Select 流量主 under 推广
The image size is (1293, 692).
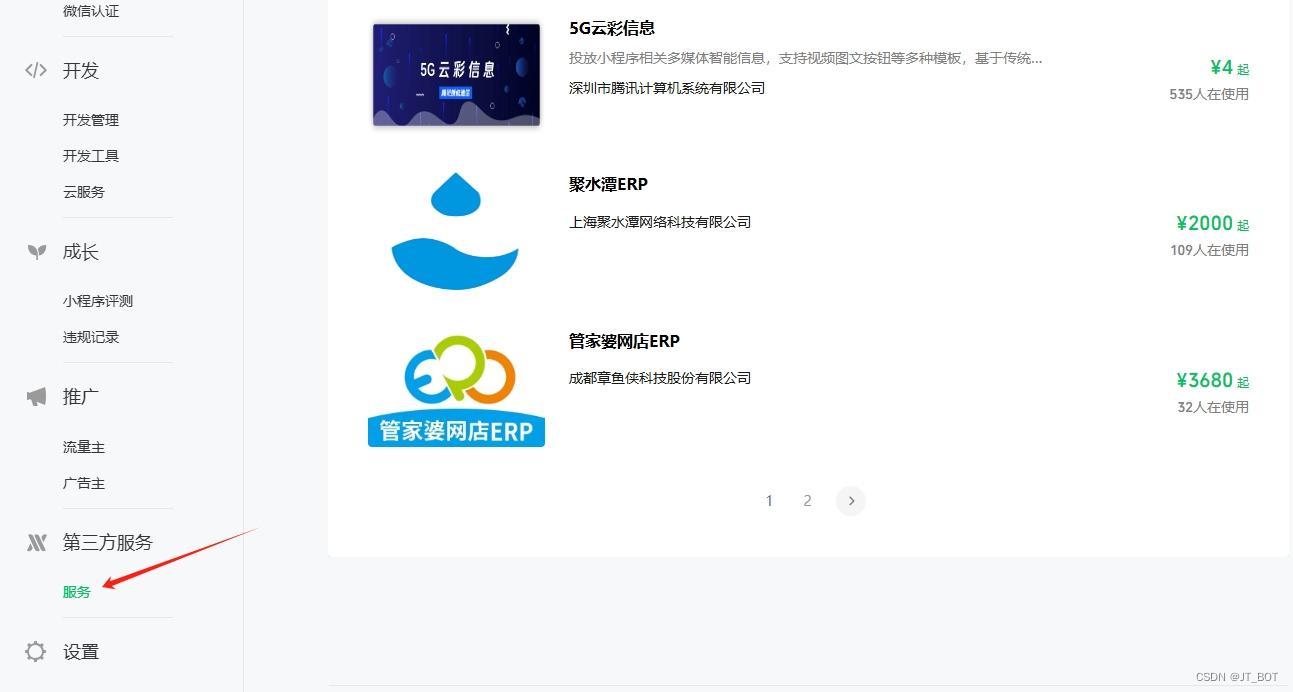point(84,447)
